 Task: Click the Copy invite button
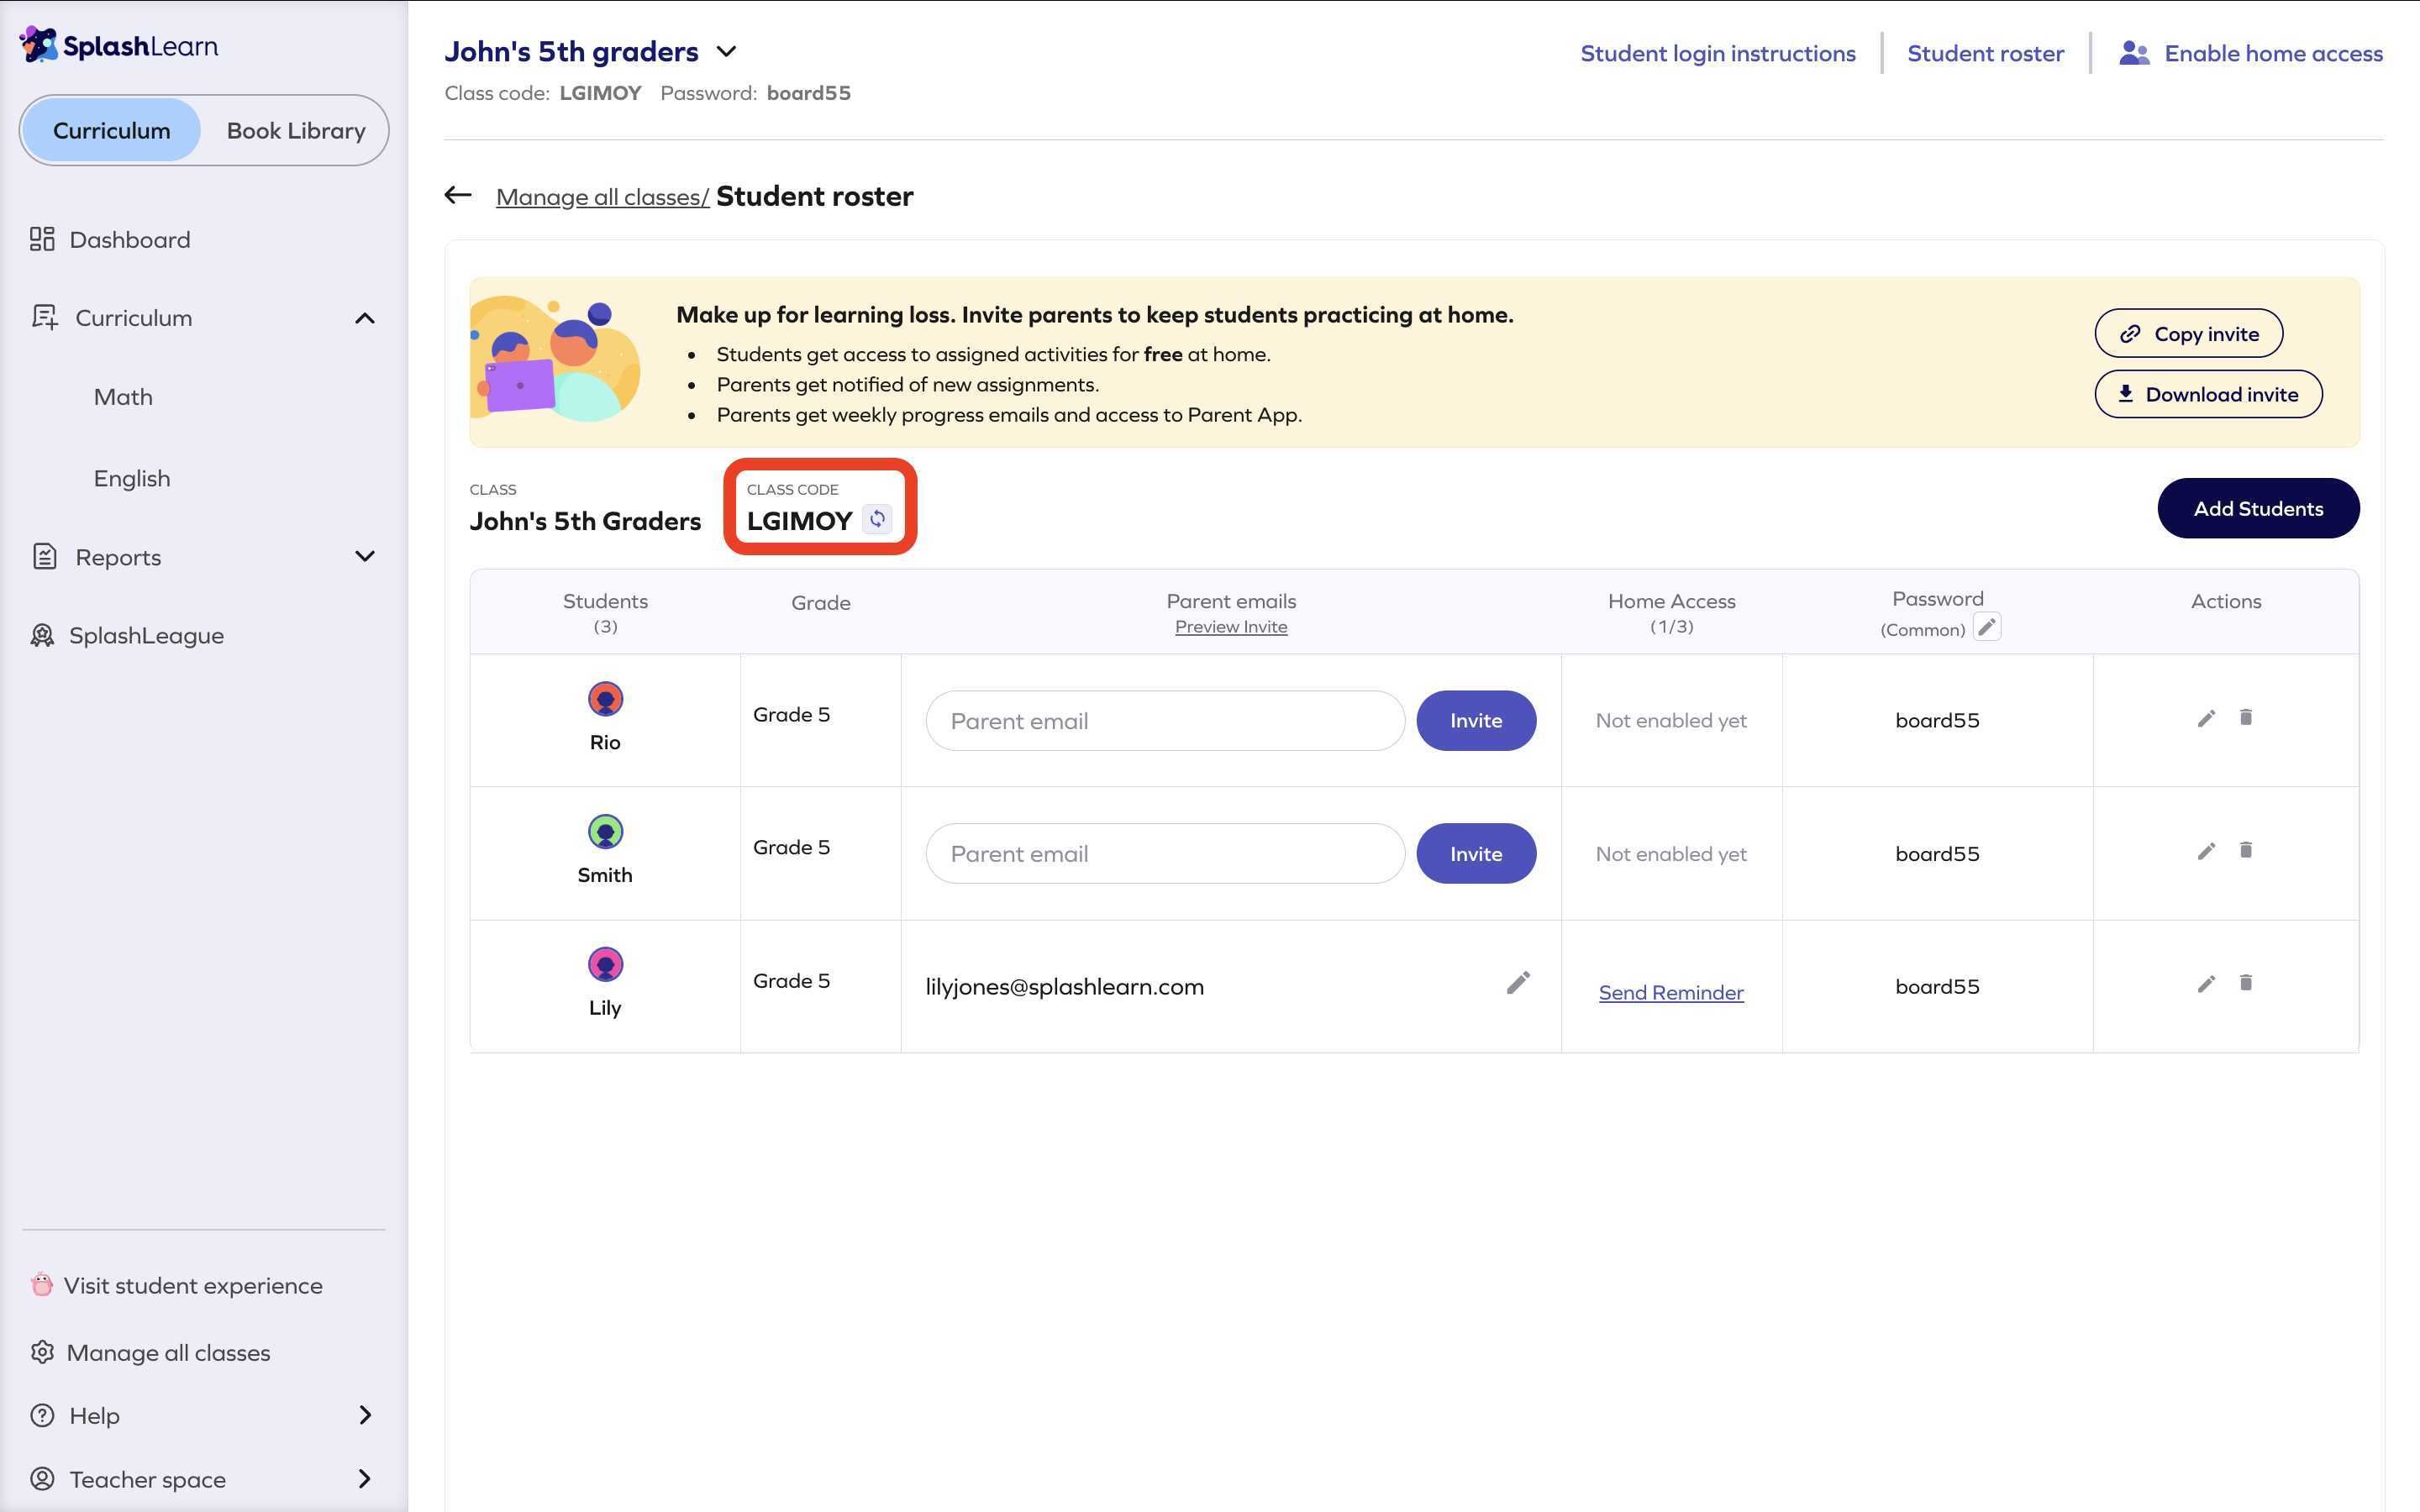coord(2189,333)
